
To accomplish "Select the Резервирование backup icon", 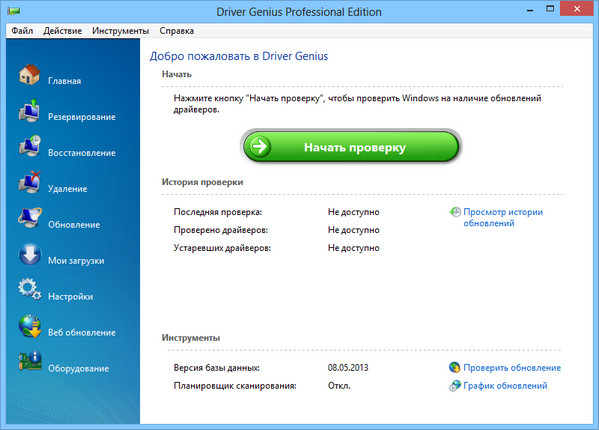I will click(x=29, y=110).
